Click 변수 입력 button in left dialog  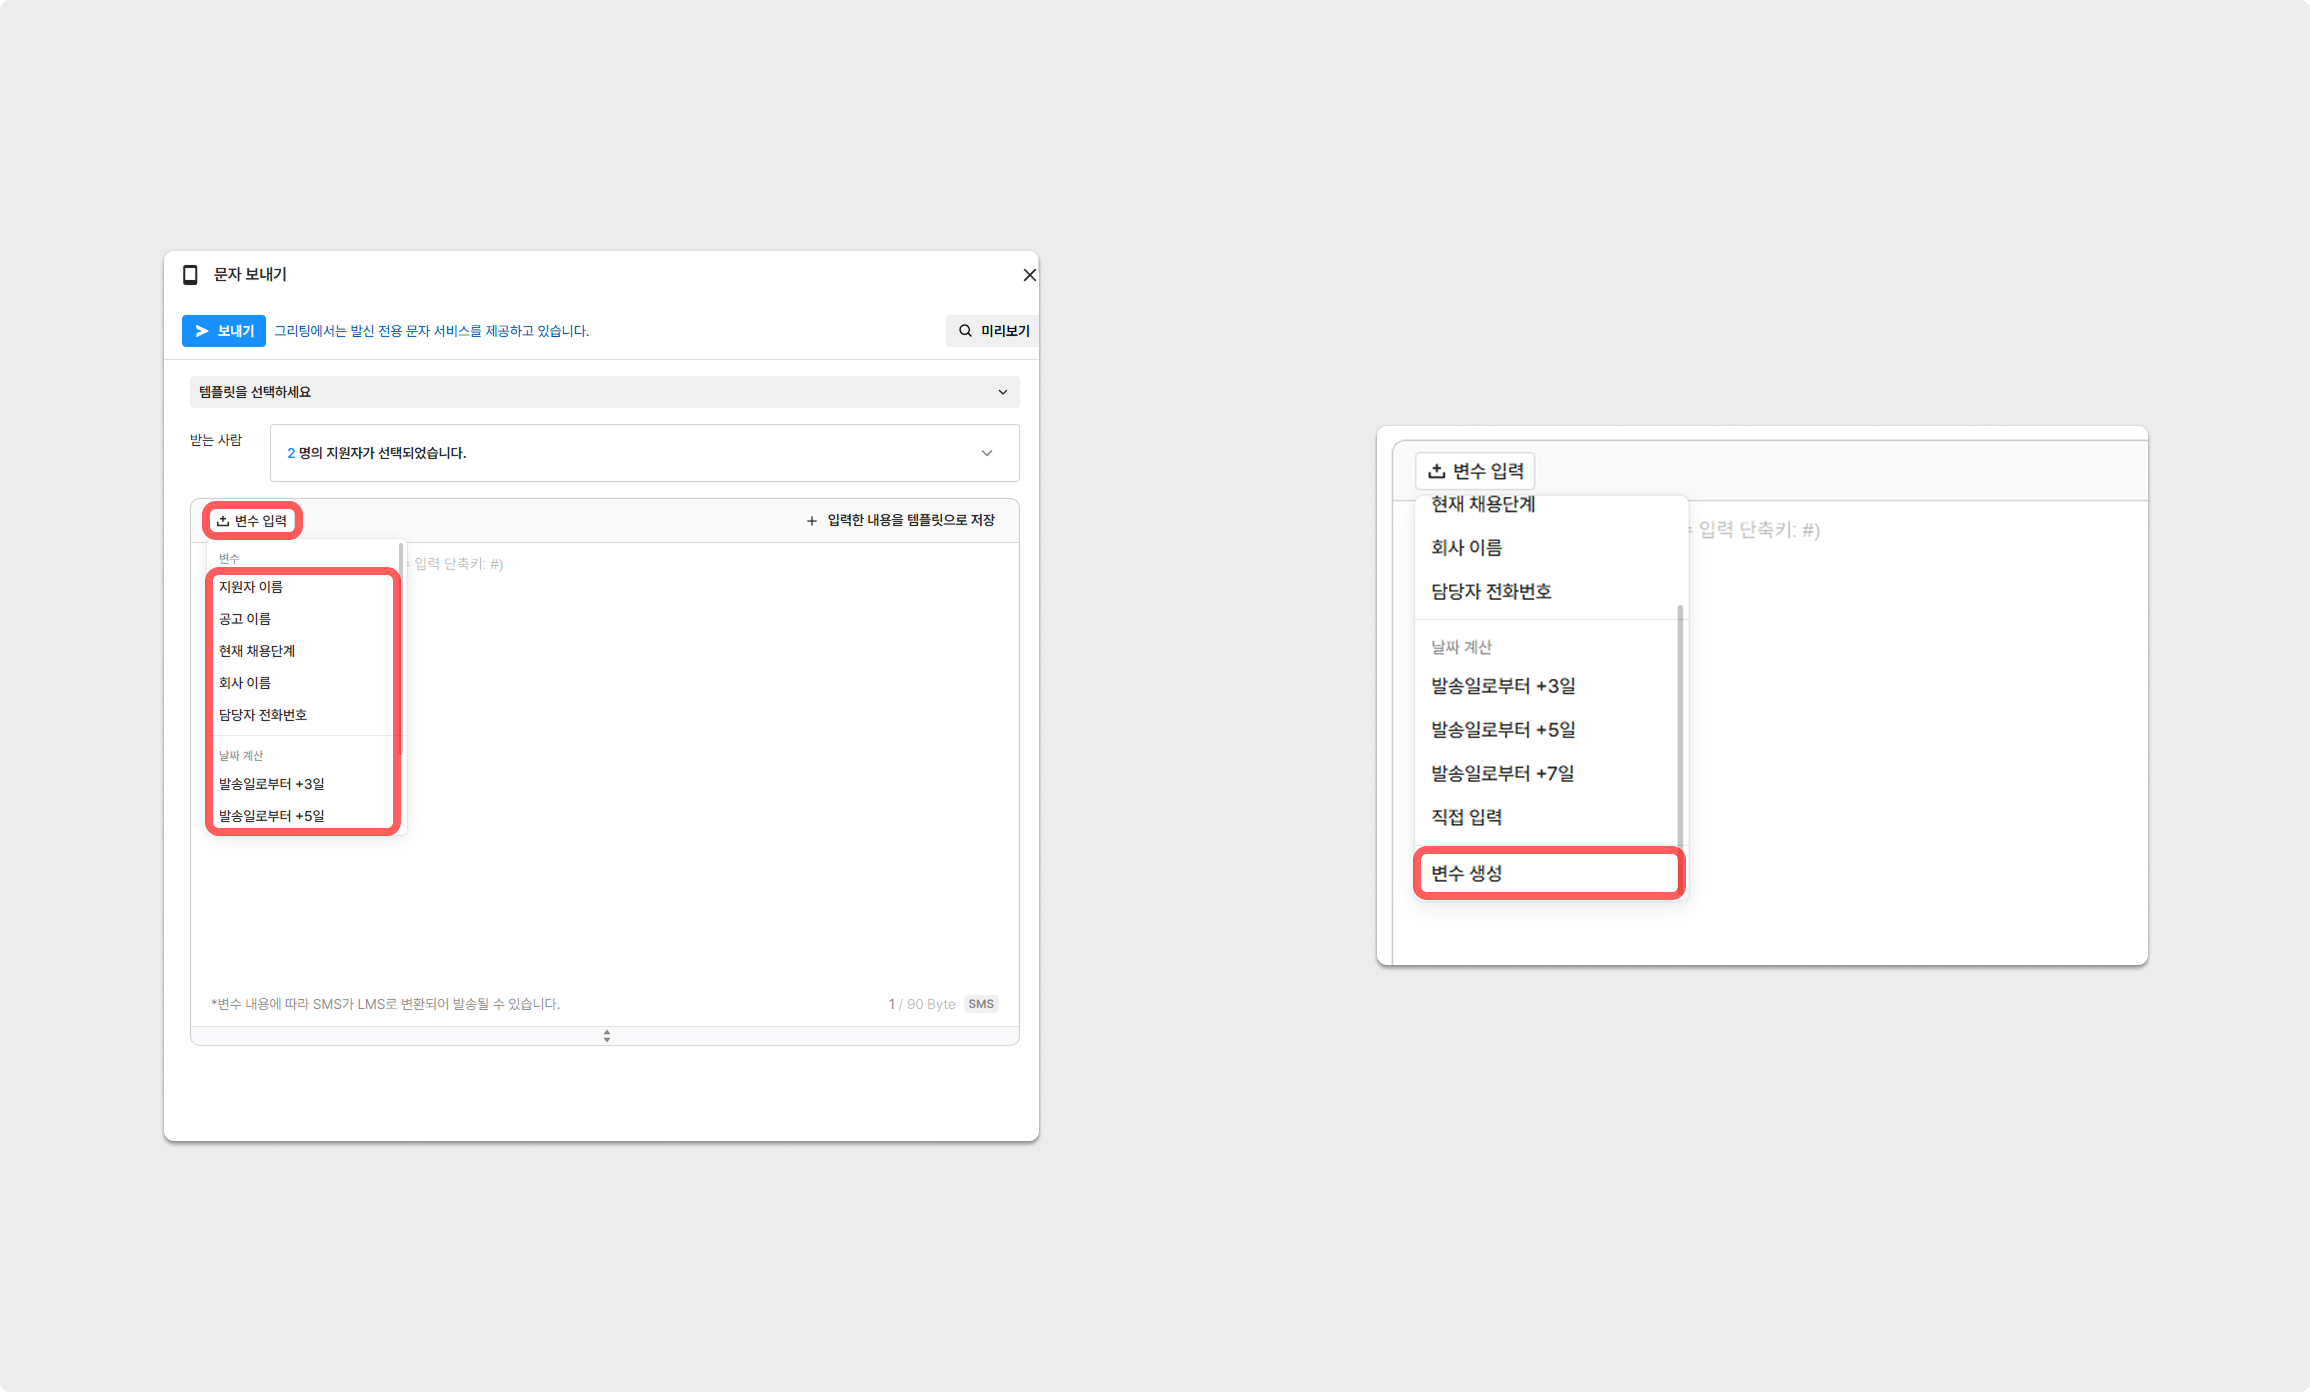click(252, 521)
